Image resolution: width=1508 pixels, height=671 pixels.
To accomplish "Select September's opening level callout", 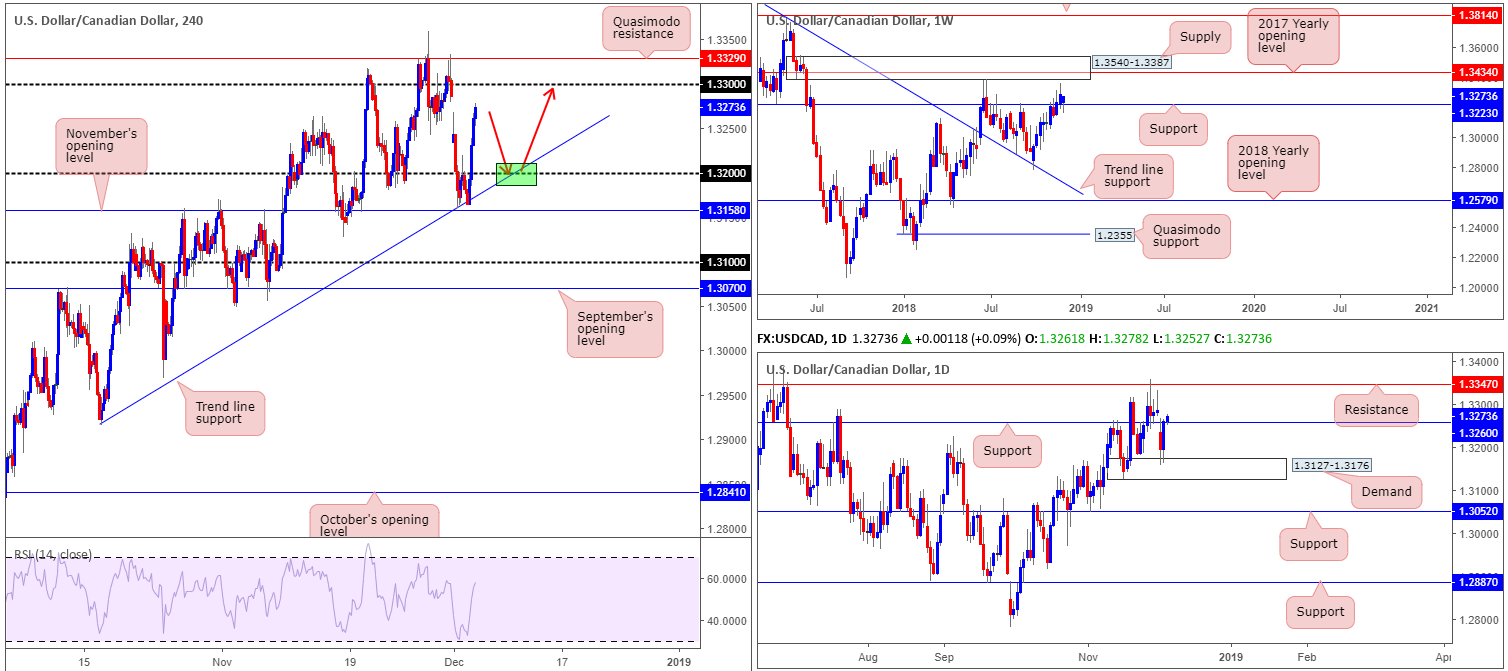I will click(615, 329).
